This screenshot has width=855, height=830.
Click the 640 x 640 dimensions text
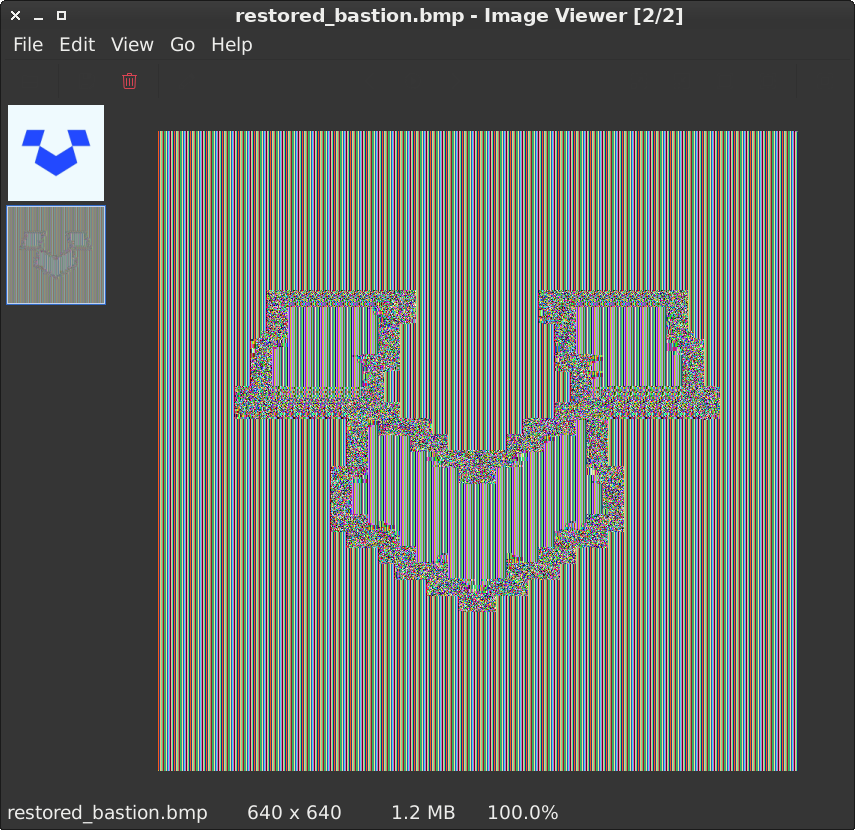[x=294, y=813]
